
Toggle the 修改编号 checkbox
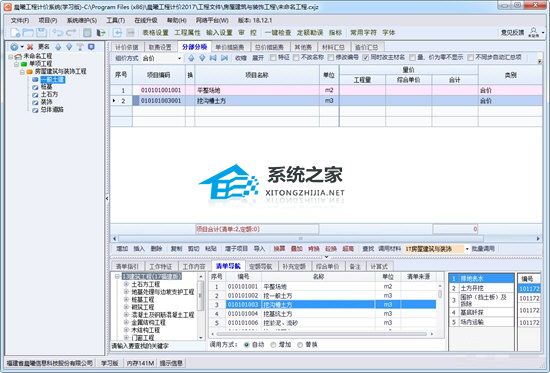[x=331, y=58]
